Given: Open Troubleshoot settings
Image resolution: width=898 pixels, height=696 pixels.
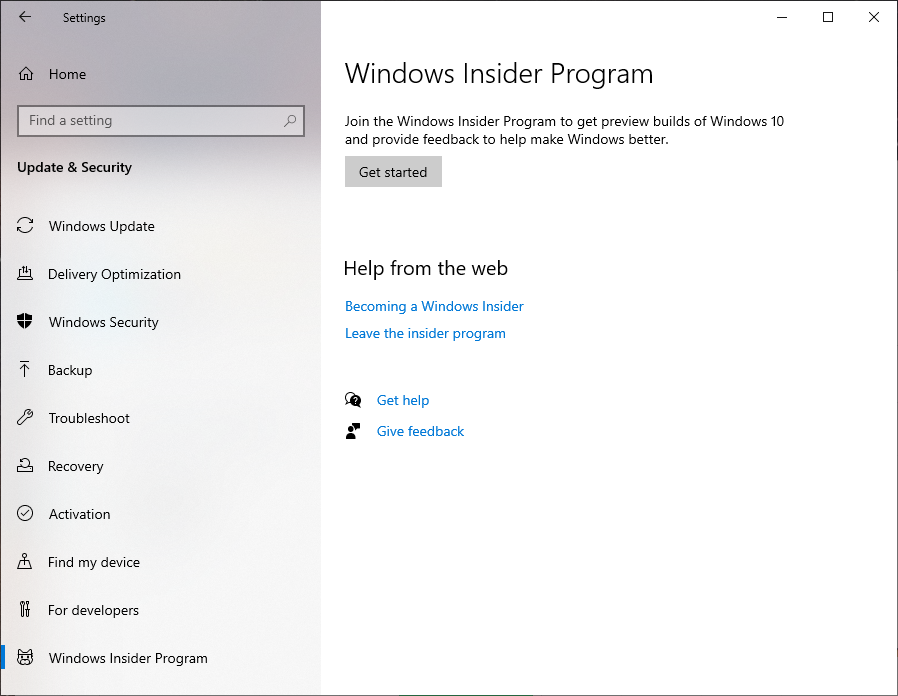Looking at the screenshot, I should coord(89,418).
